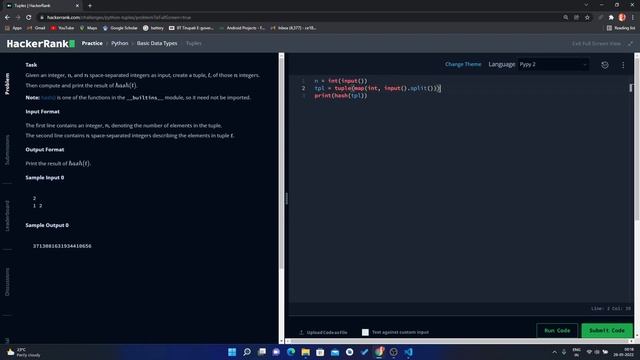640x360 pixels.
Task: Click the HackerRank logo
Action: [x=40, y=44]
